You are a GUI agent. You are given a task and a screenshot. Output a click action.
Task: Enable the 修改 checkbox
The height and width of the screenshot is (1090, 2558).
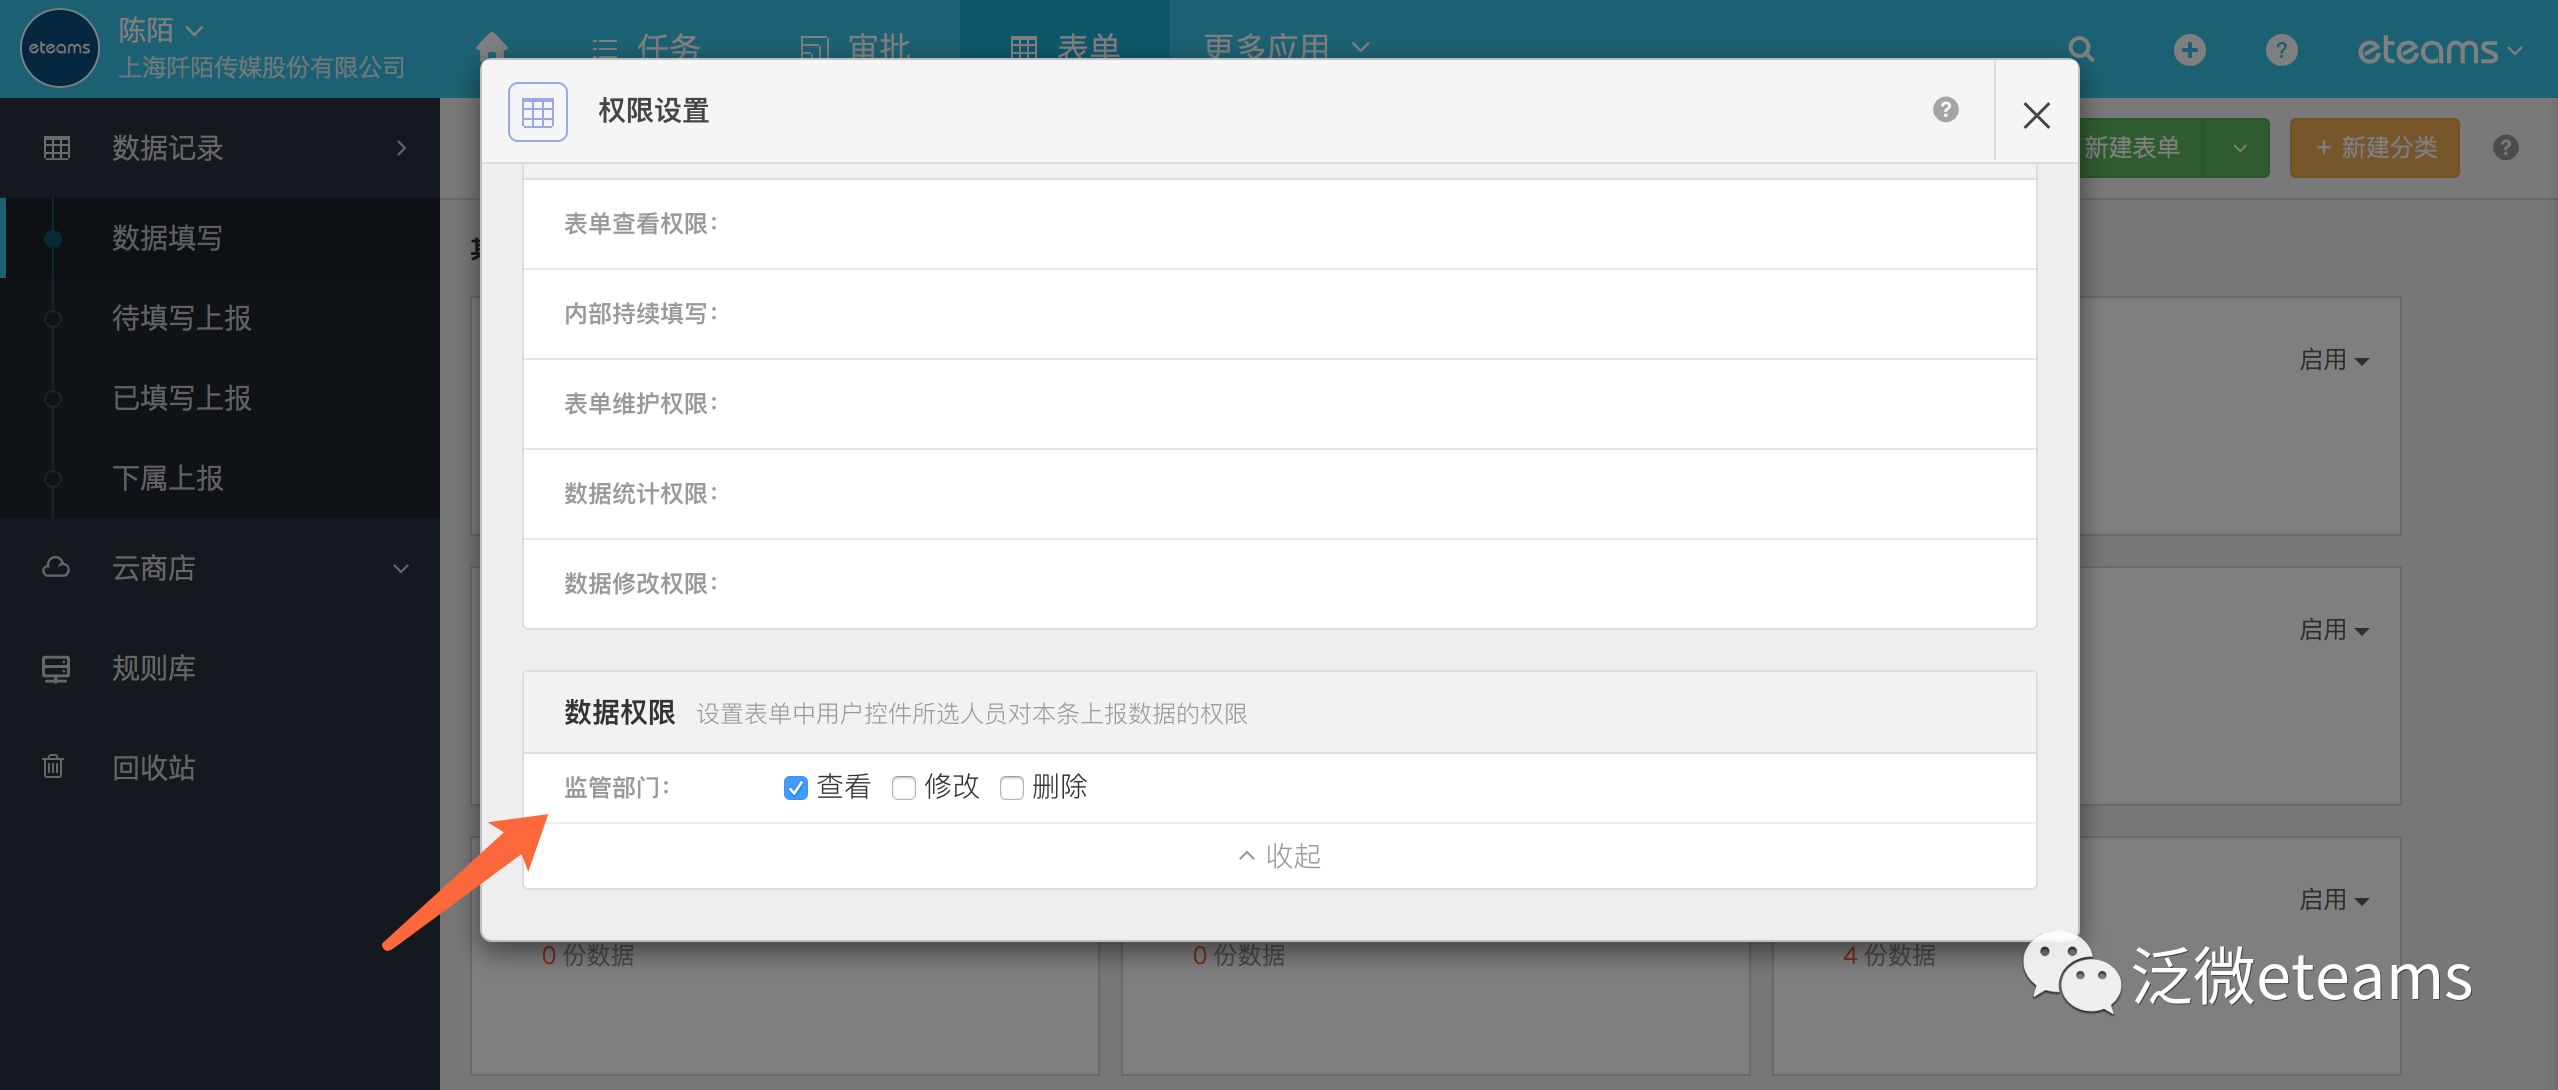pyautogui.click(x=904, y=788)
